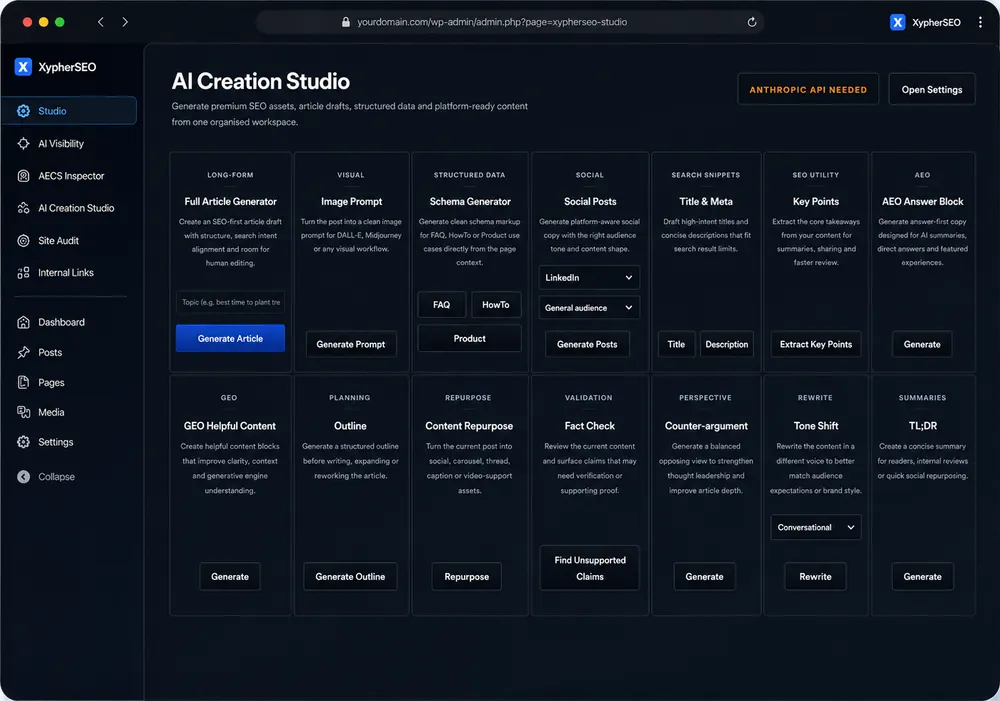Click the Open Settings button
Screen dimensions: 1000x701
[x=932, y=90]
